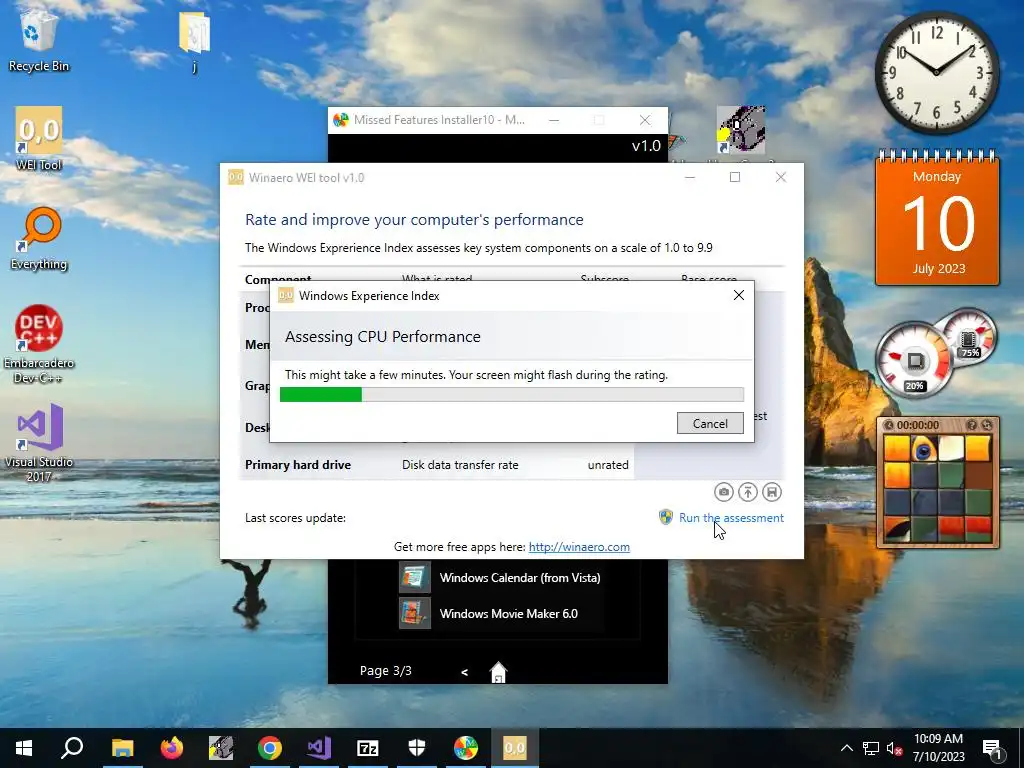
Task: Open Visual Studio from taskbar
Action: pos(319,748)
